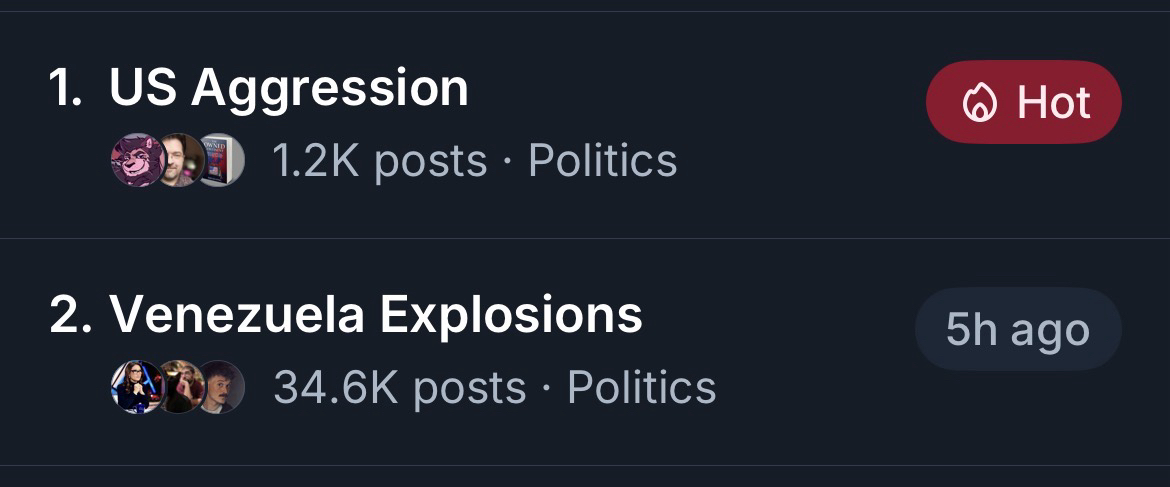Open the Venezuela Explosions trending topic
Viewport: 1170px width, 487px height.
[375, 315]
